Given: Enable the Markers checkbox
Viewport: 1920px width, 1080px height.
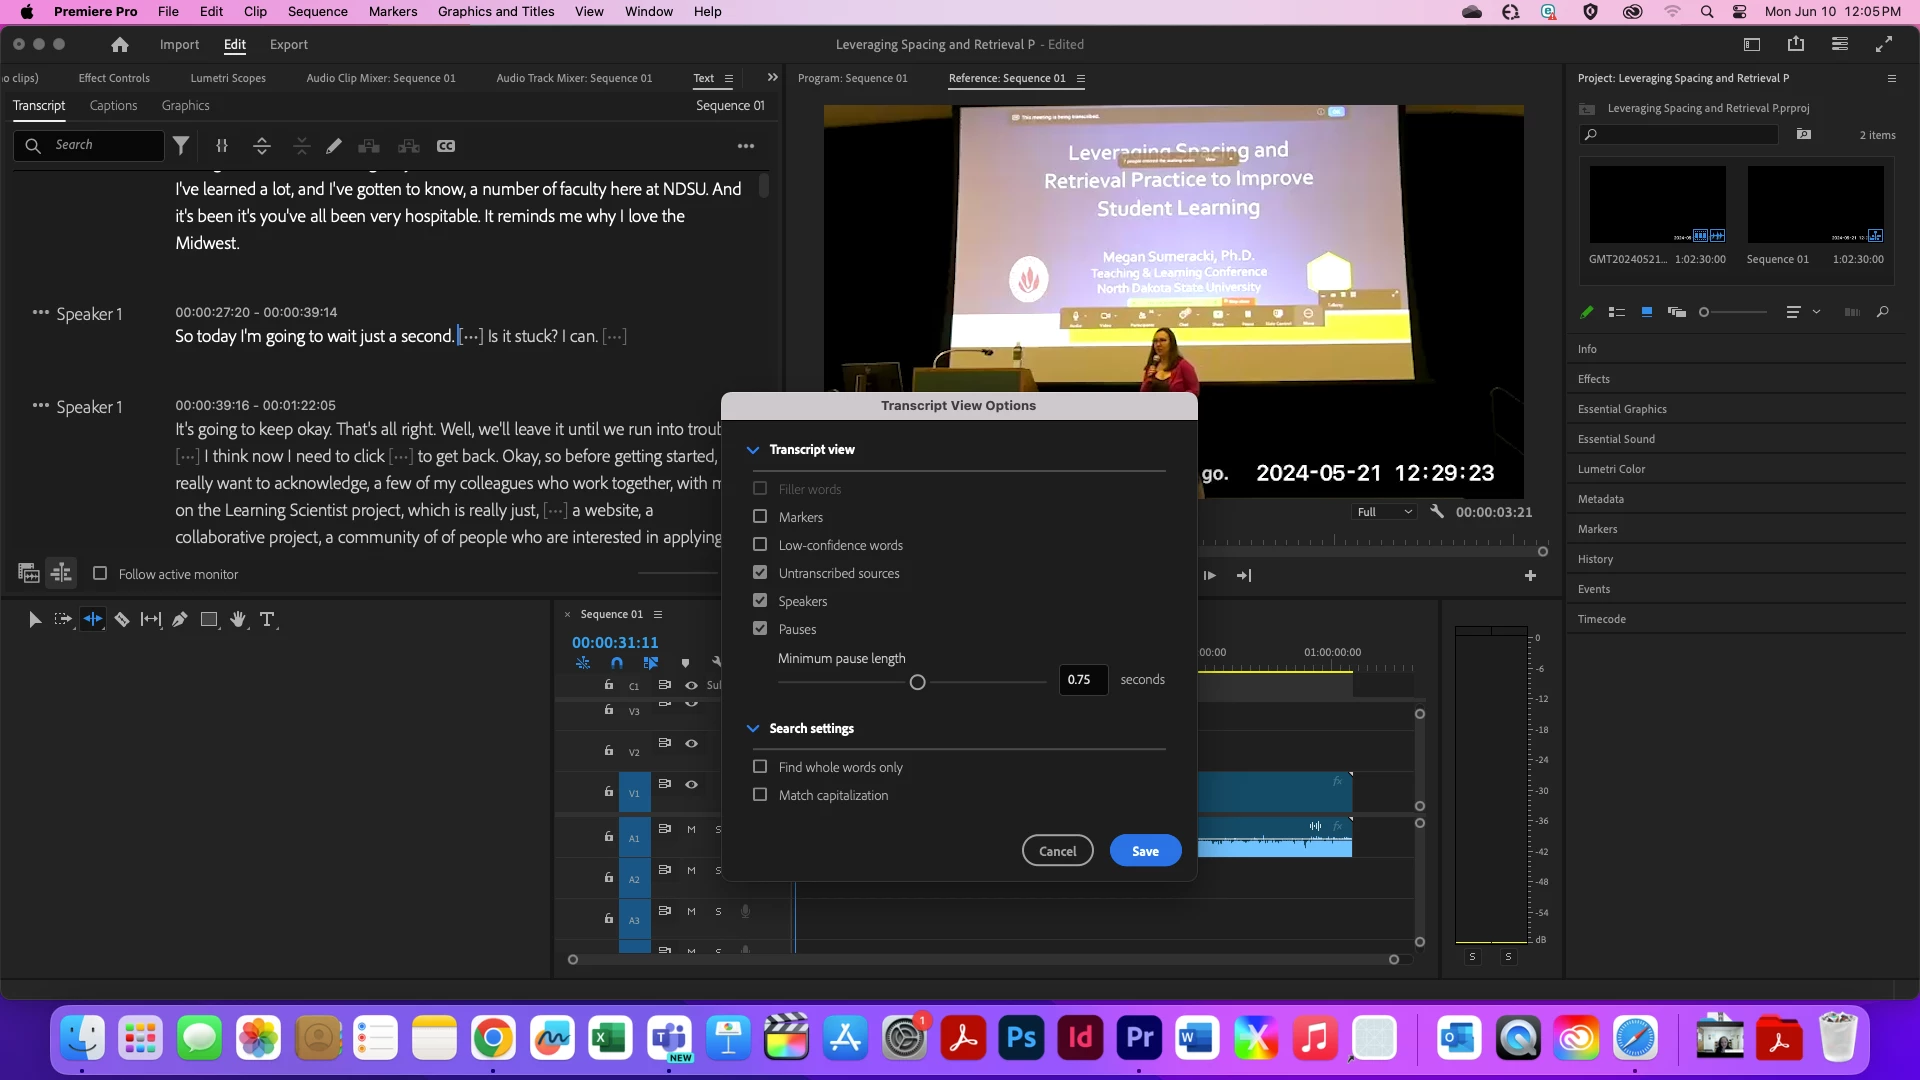Looking at the screenshot, I should click(x=760, y=517).
